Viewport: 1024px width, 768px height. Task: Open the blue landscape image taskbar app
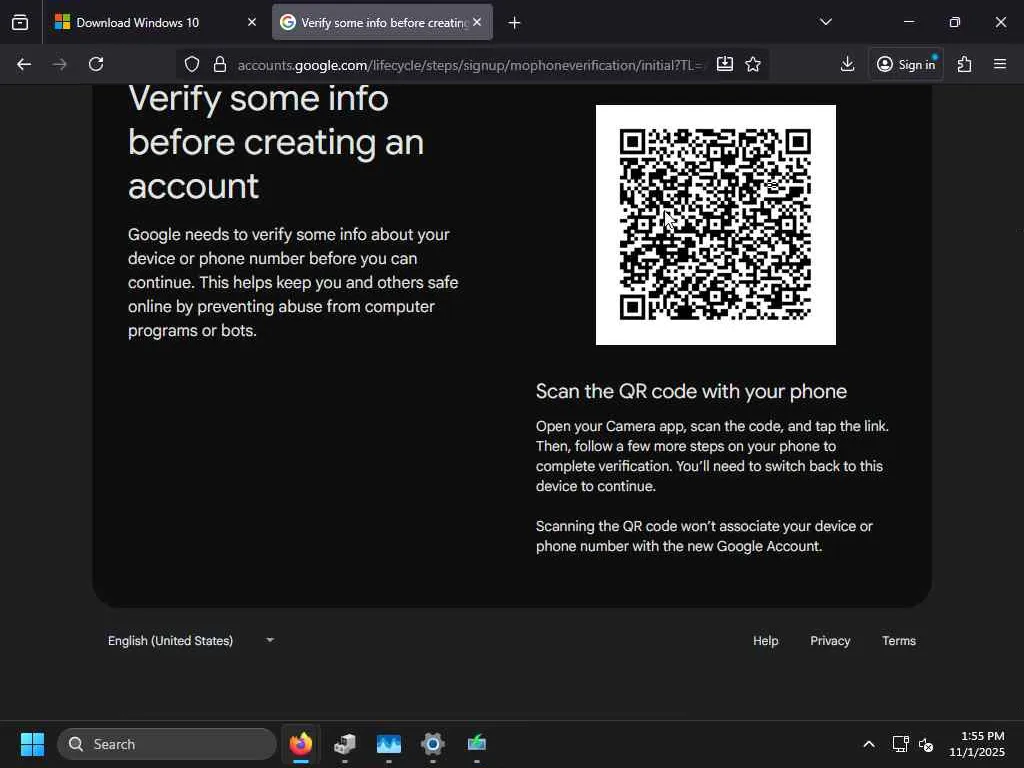[389, 744]
